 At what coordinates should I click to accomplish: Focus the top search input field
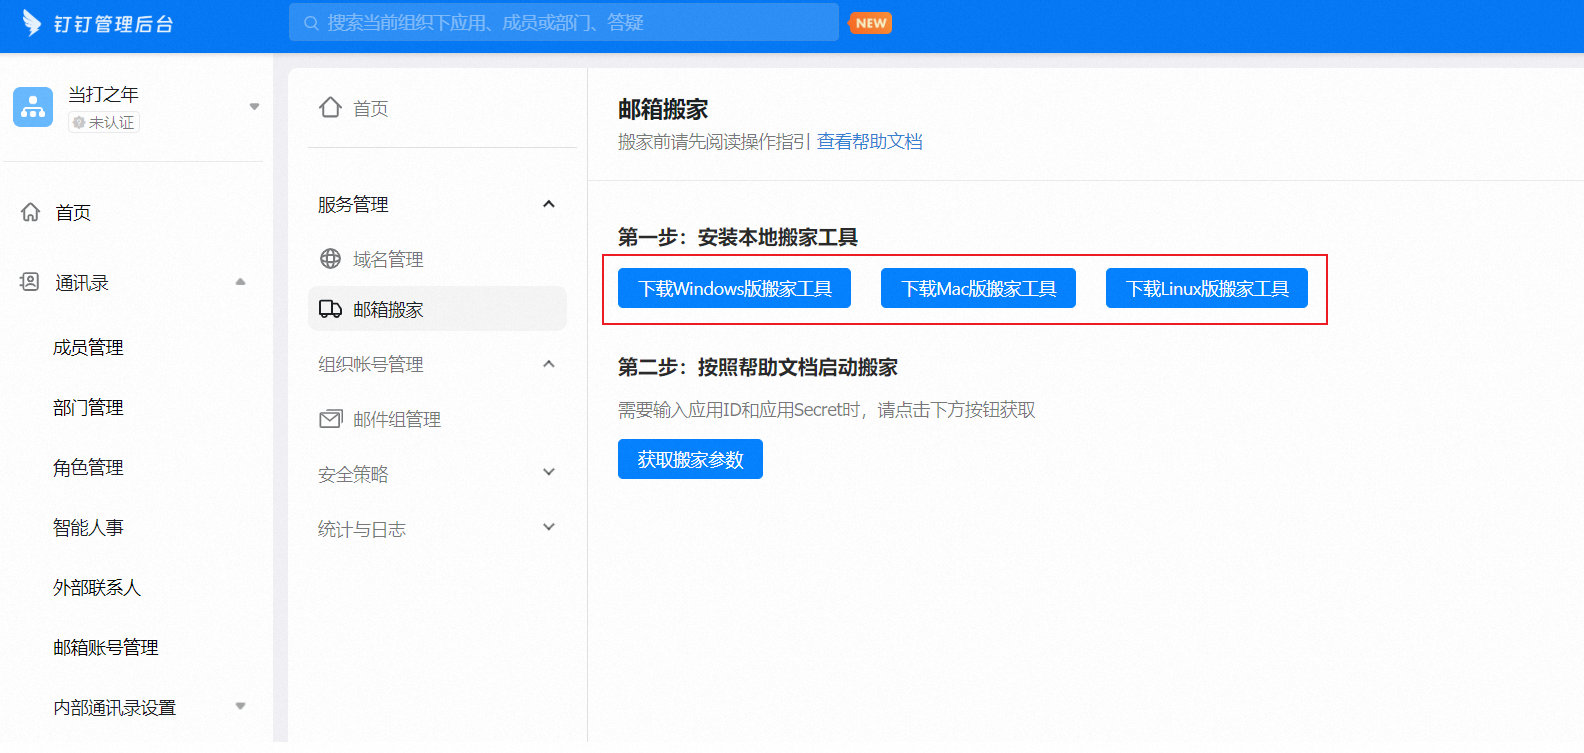(x=564, y=22)
